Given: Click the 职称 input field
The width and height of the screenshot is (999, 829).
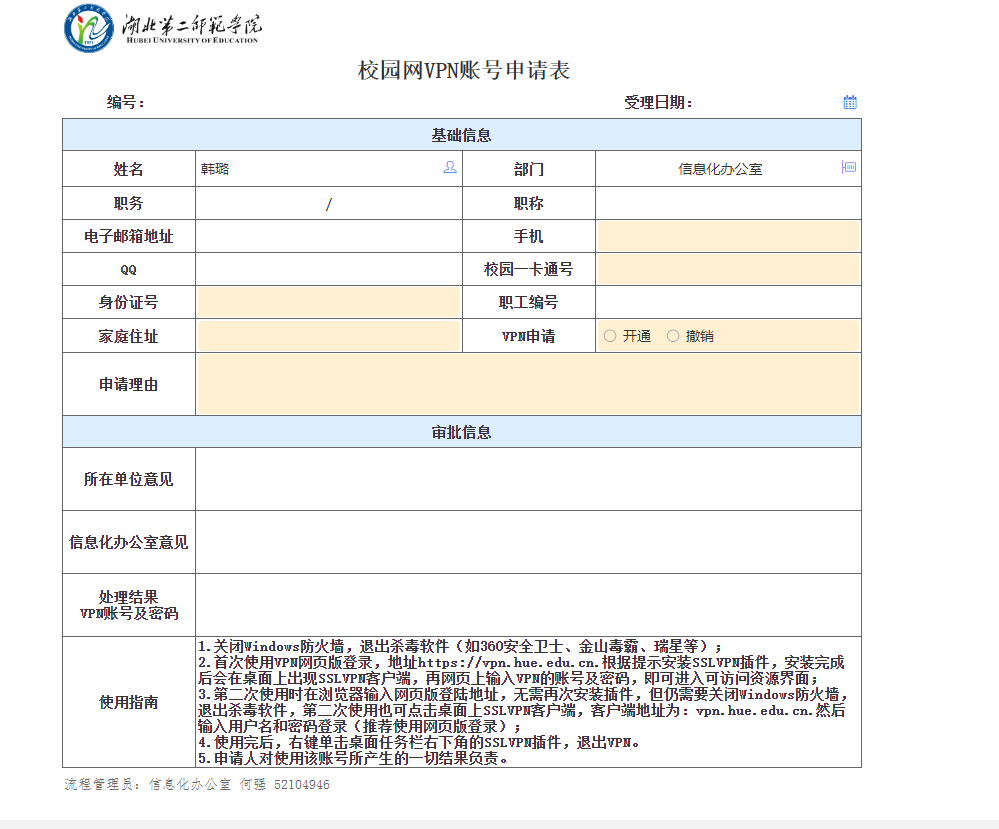Looking at the screenshot, I should click(x=727, y=204).
